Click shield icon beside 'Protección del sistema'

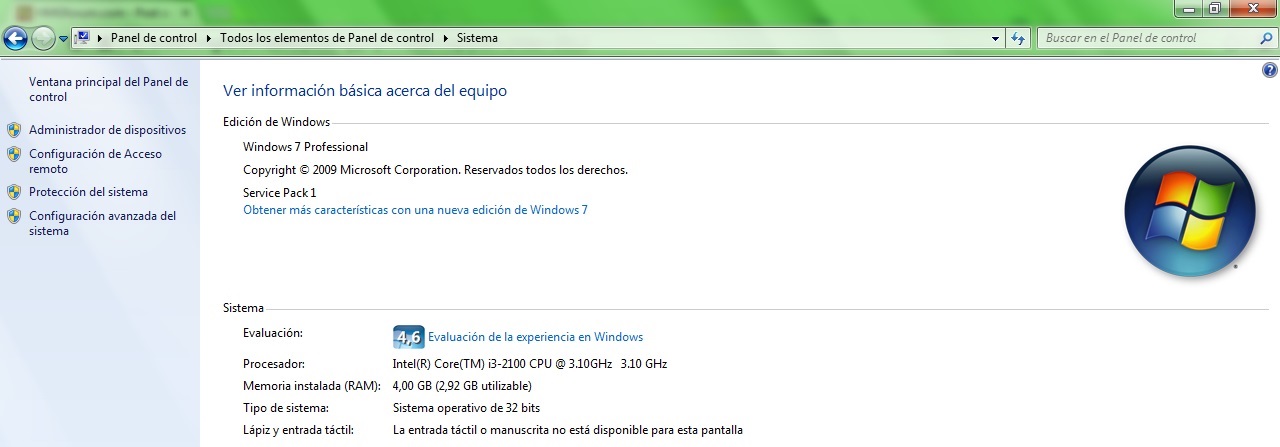(x=14, y=192)
